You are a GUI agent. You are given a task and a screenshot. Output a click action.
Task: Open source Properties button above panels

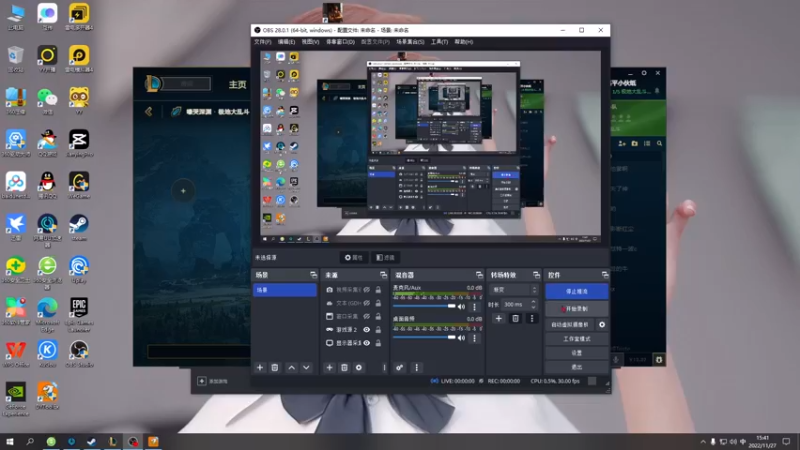pos(354,258)
